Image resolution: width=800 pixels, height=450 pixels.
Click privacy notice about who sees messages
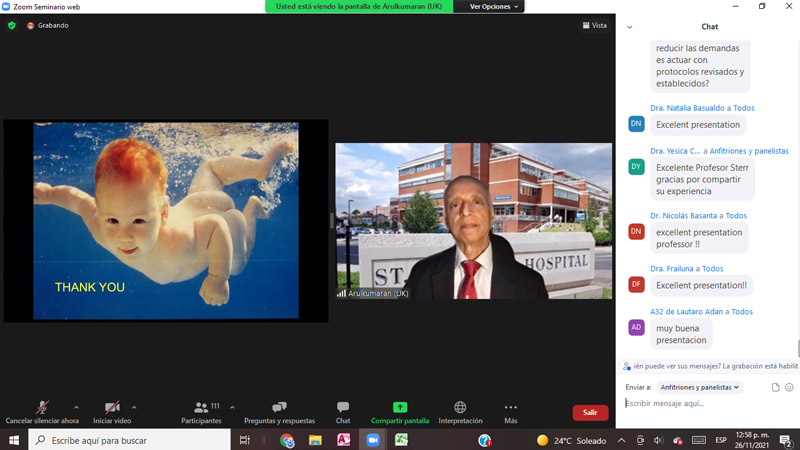pyautogui.click(x=711, y=366)
